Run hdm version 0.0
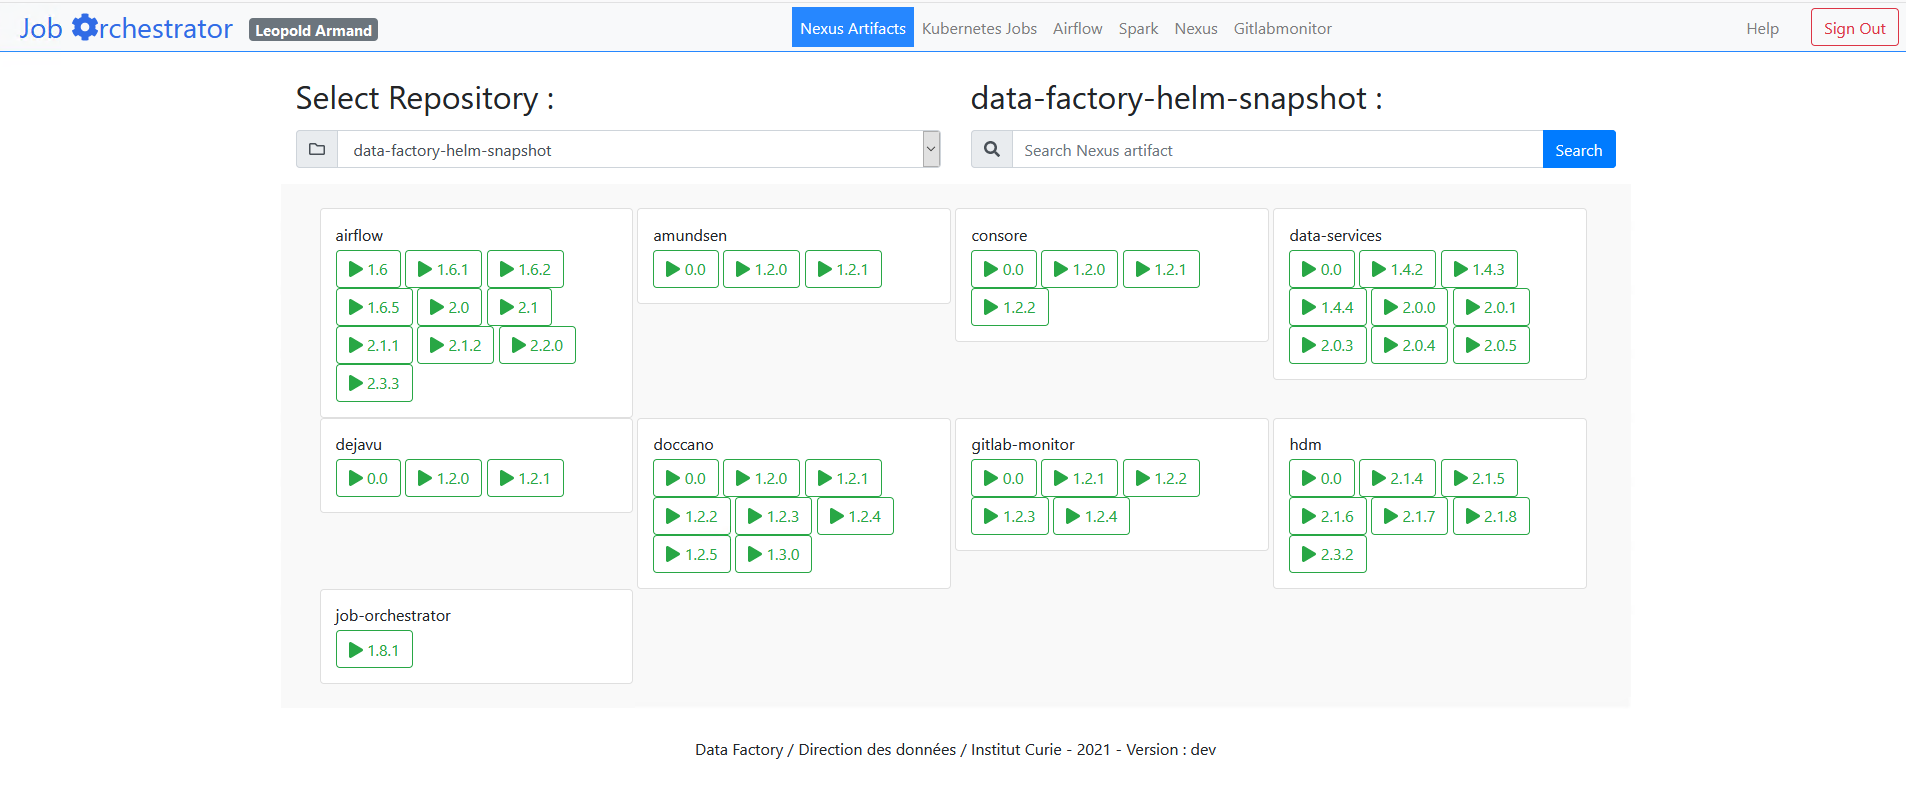The width and height of the screenshot is (1906, 808). 1322,478
